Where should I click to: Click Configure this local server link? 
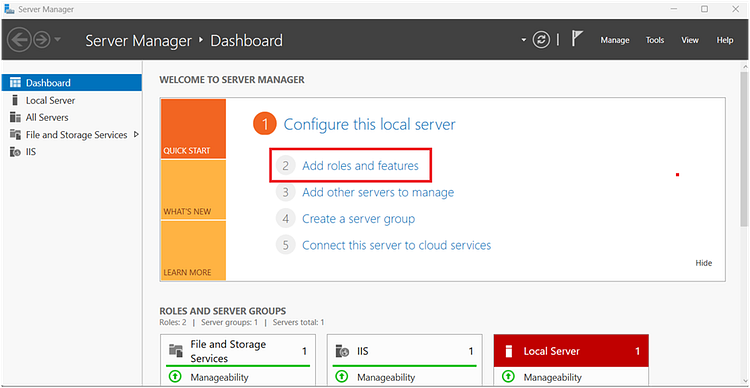tap(369, 124)
